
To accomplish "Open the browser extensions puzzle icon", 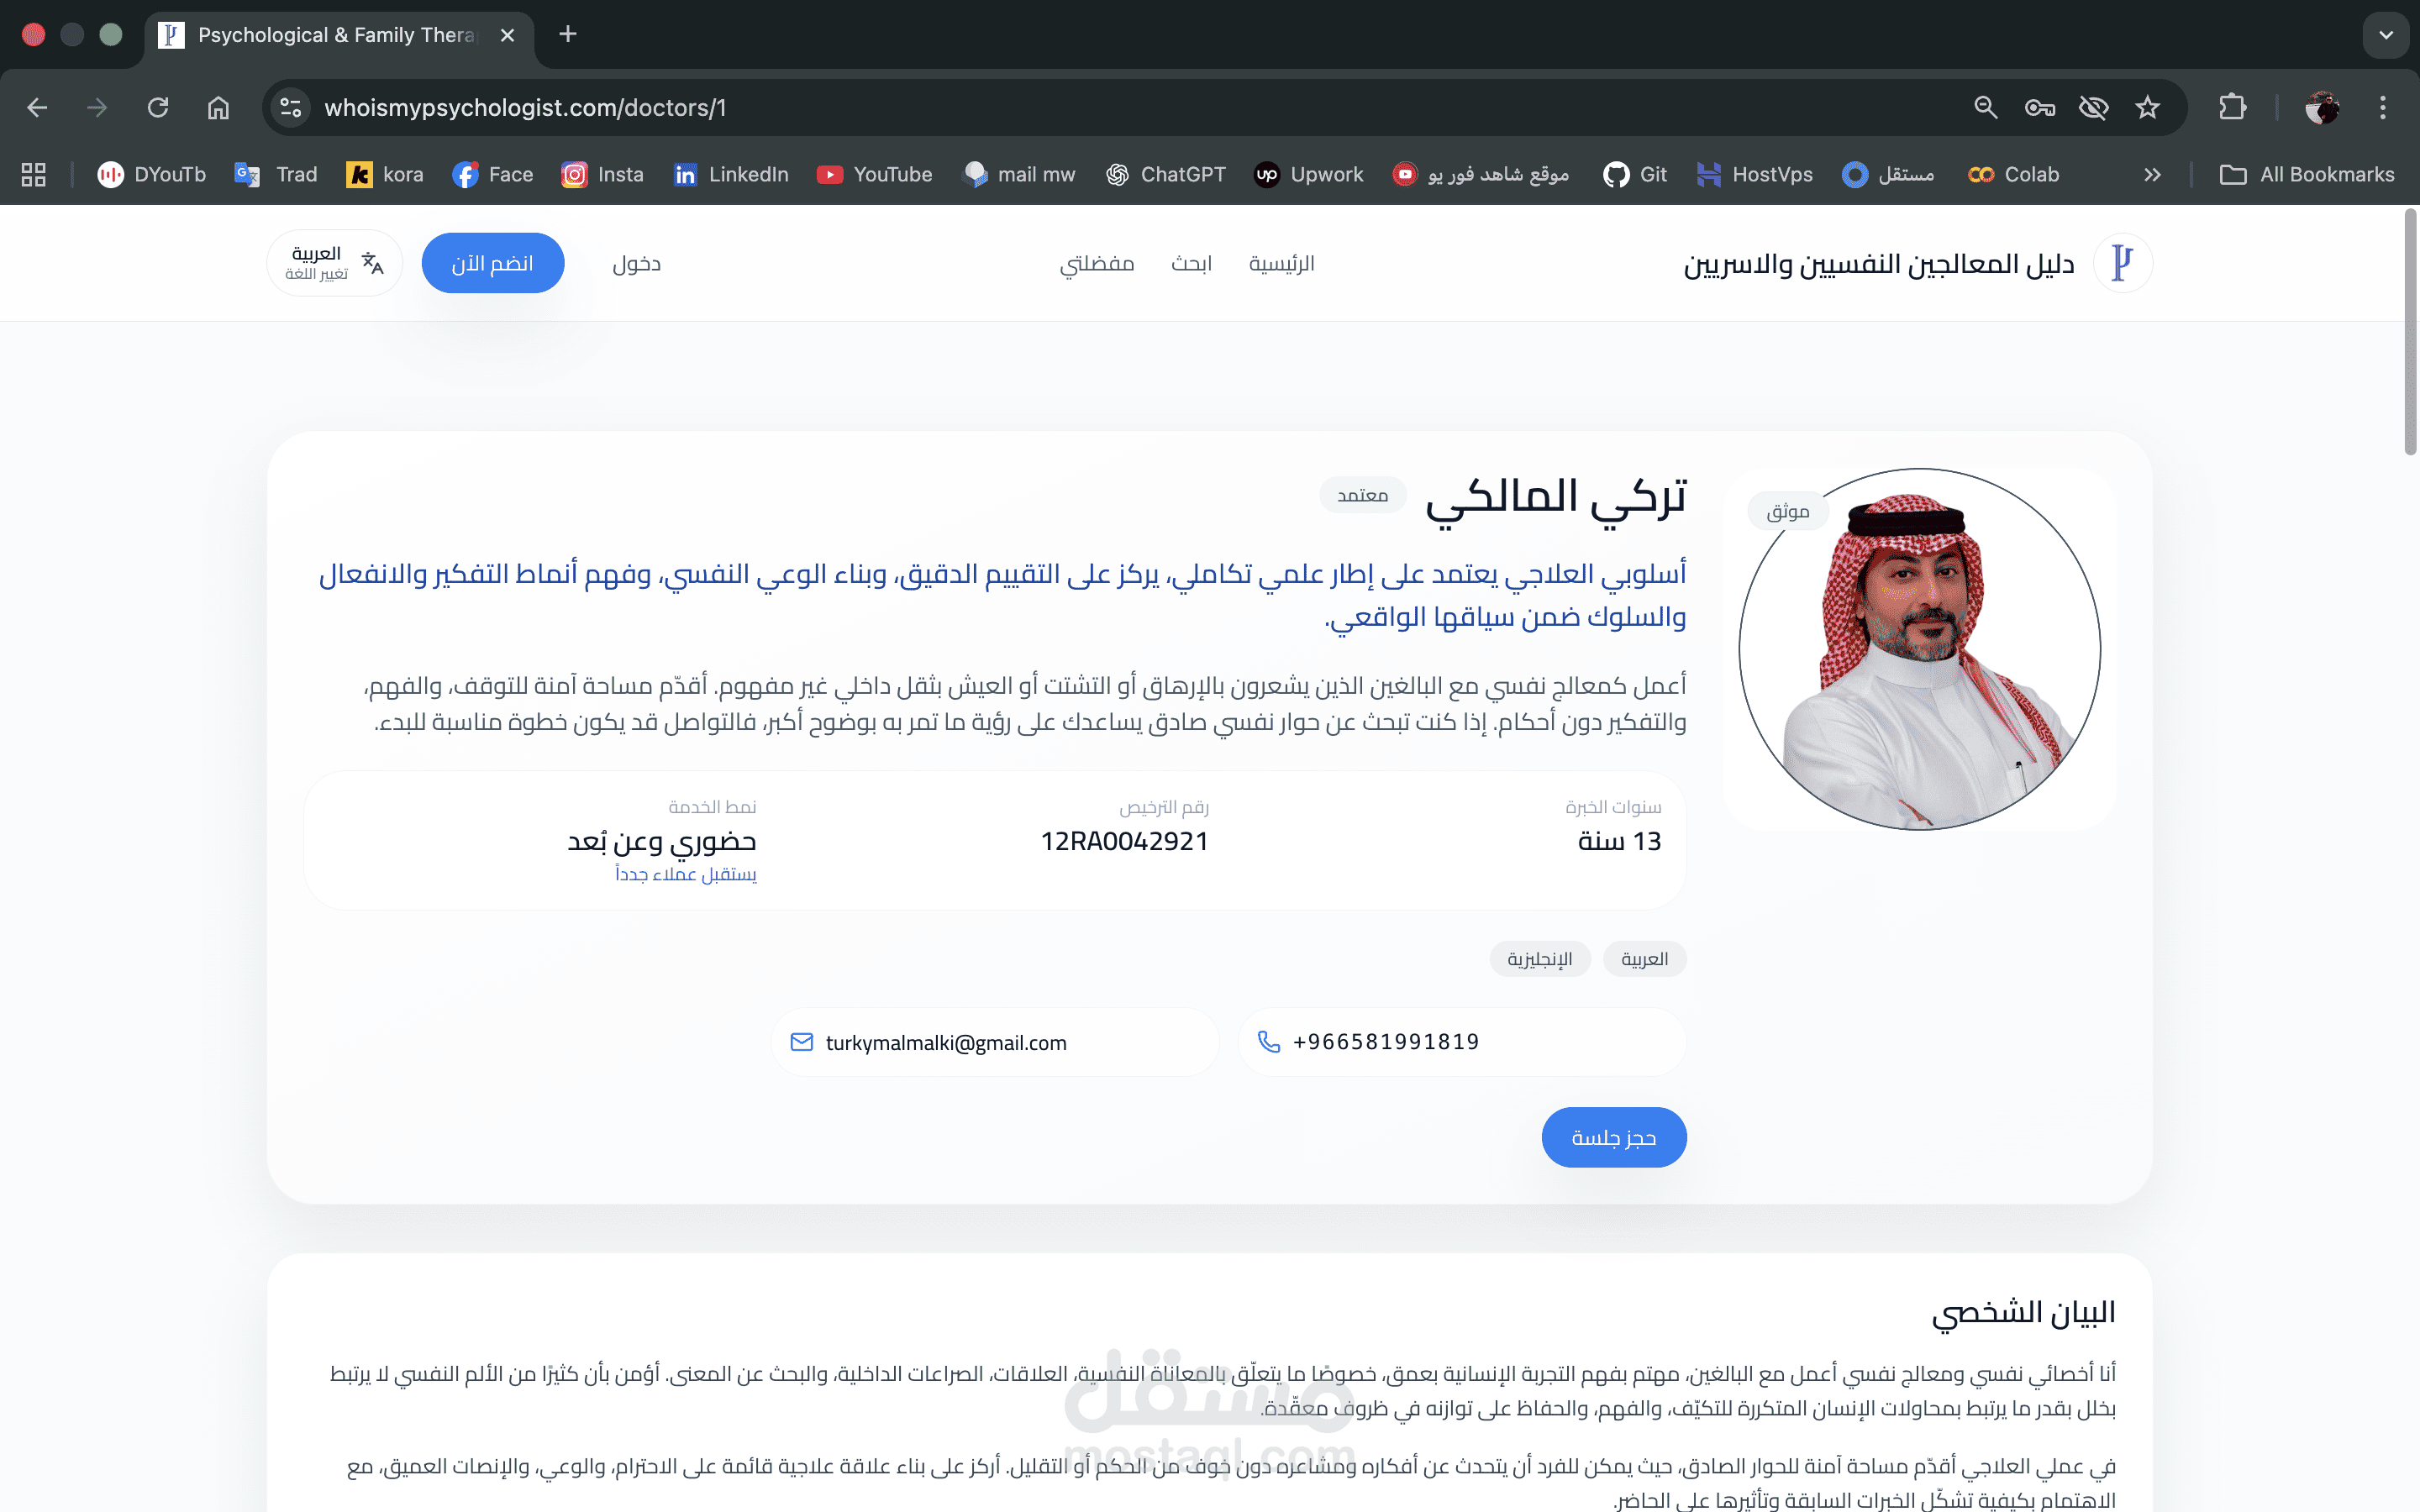I will click(x=2232, y=107).
